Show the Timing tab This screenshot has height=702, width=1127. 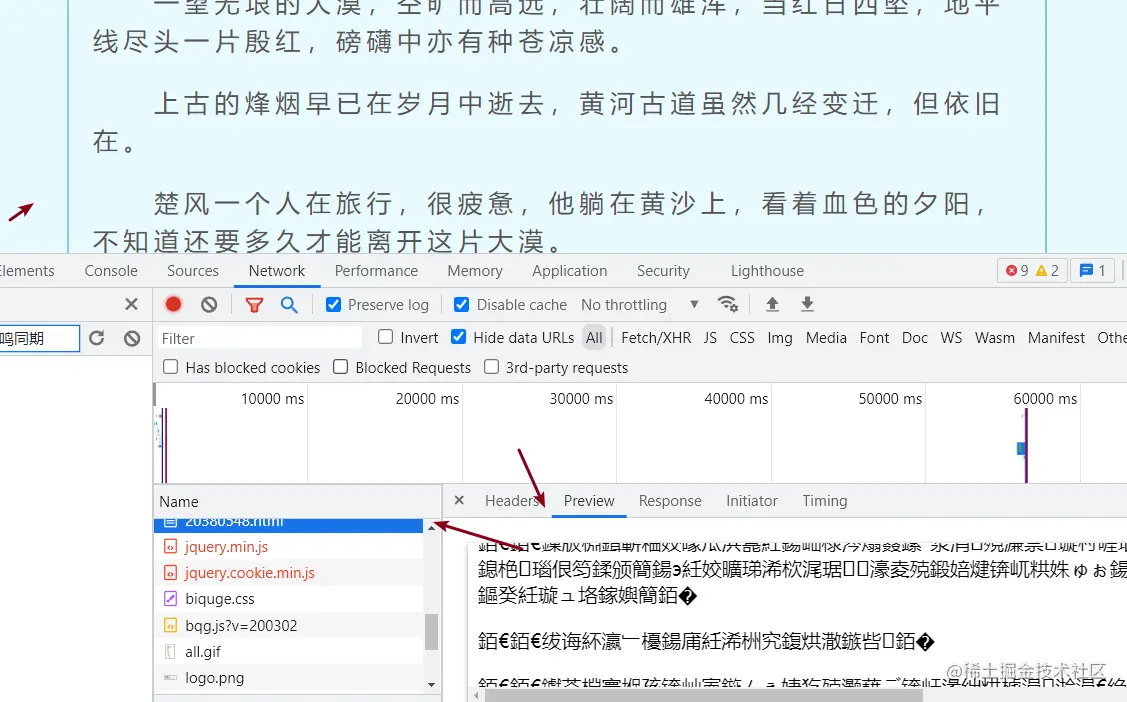[824, 501]
